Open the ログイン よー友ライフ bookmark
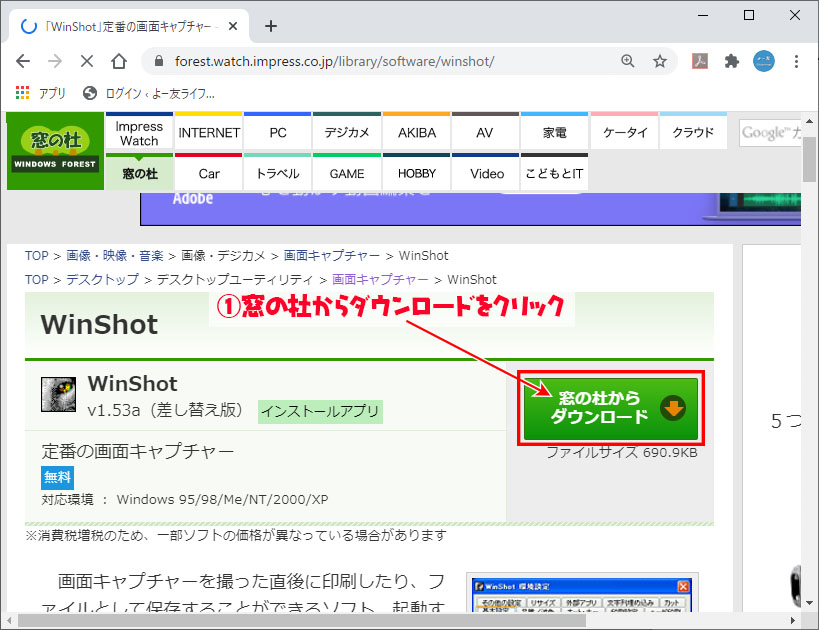The image size is (819, 630). pos(149,94)
